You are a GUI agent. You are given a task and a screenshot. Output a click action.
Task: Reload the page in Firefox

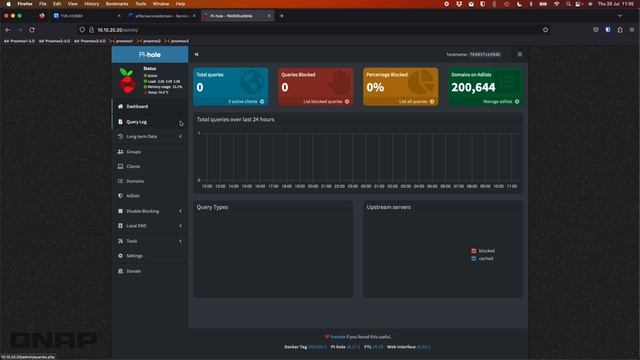coord(32,30)
